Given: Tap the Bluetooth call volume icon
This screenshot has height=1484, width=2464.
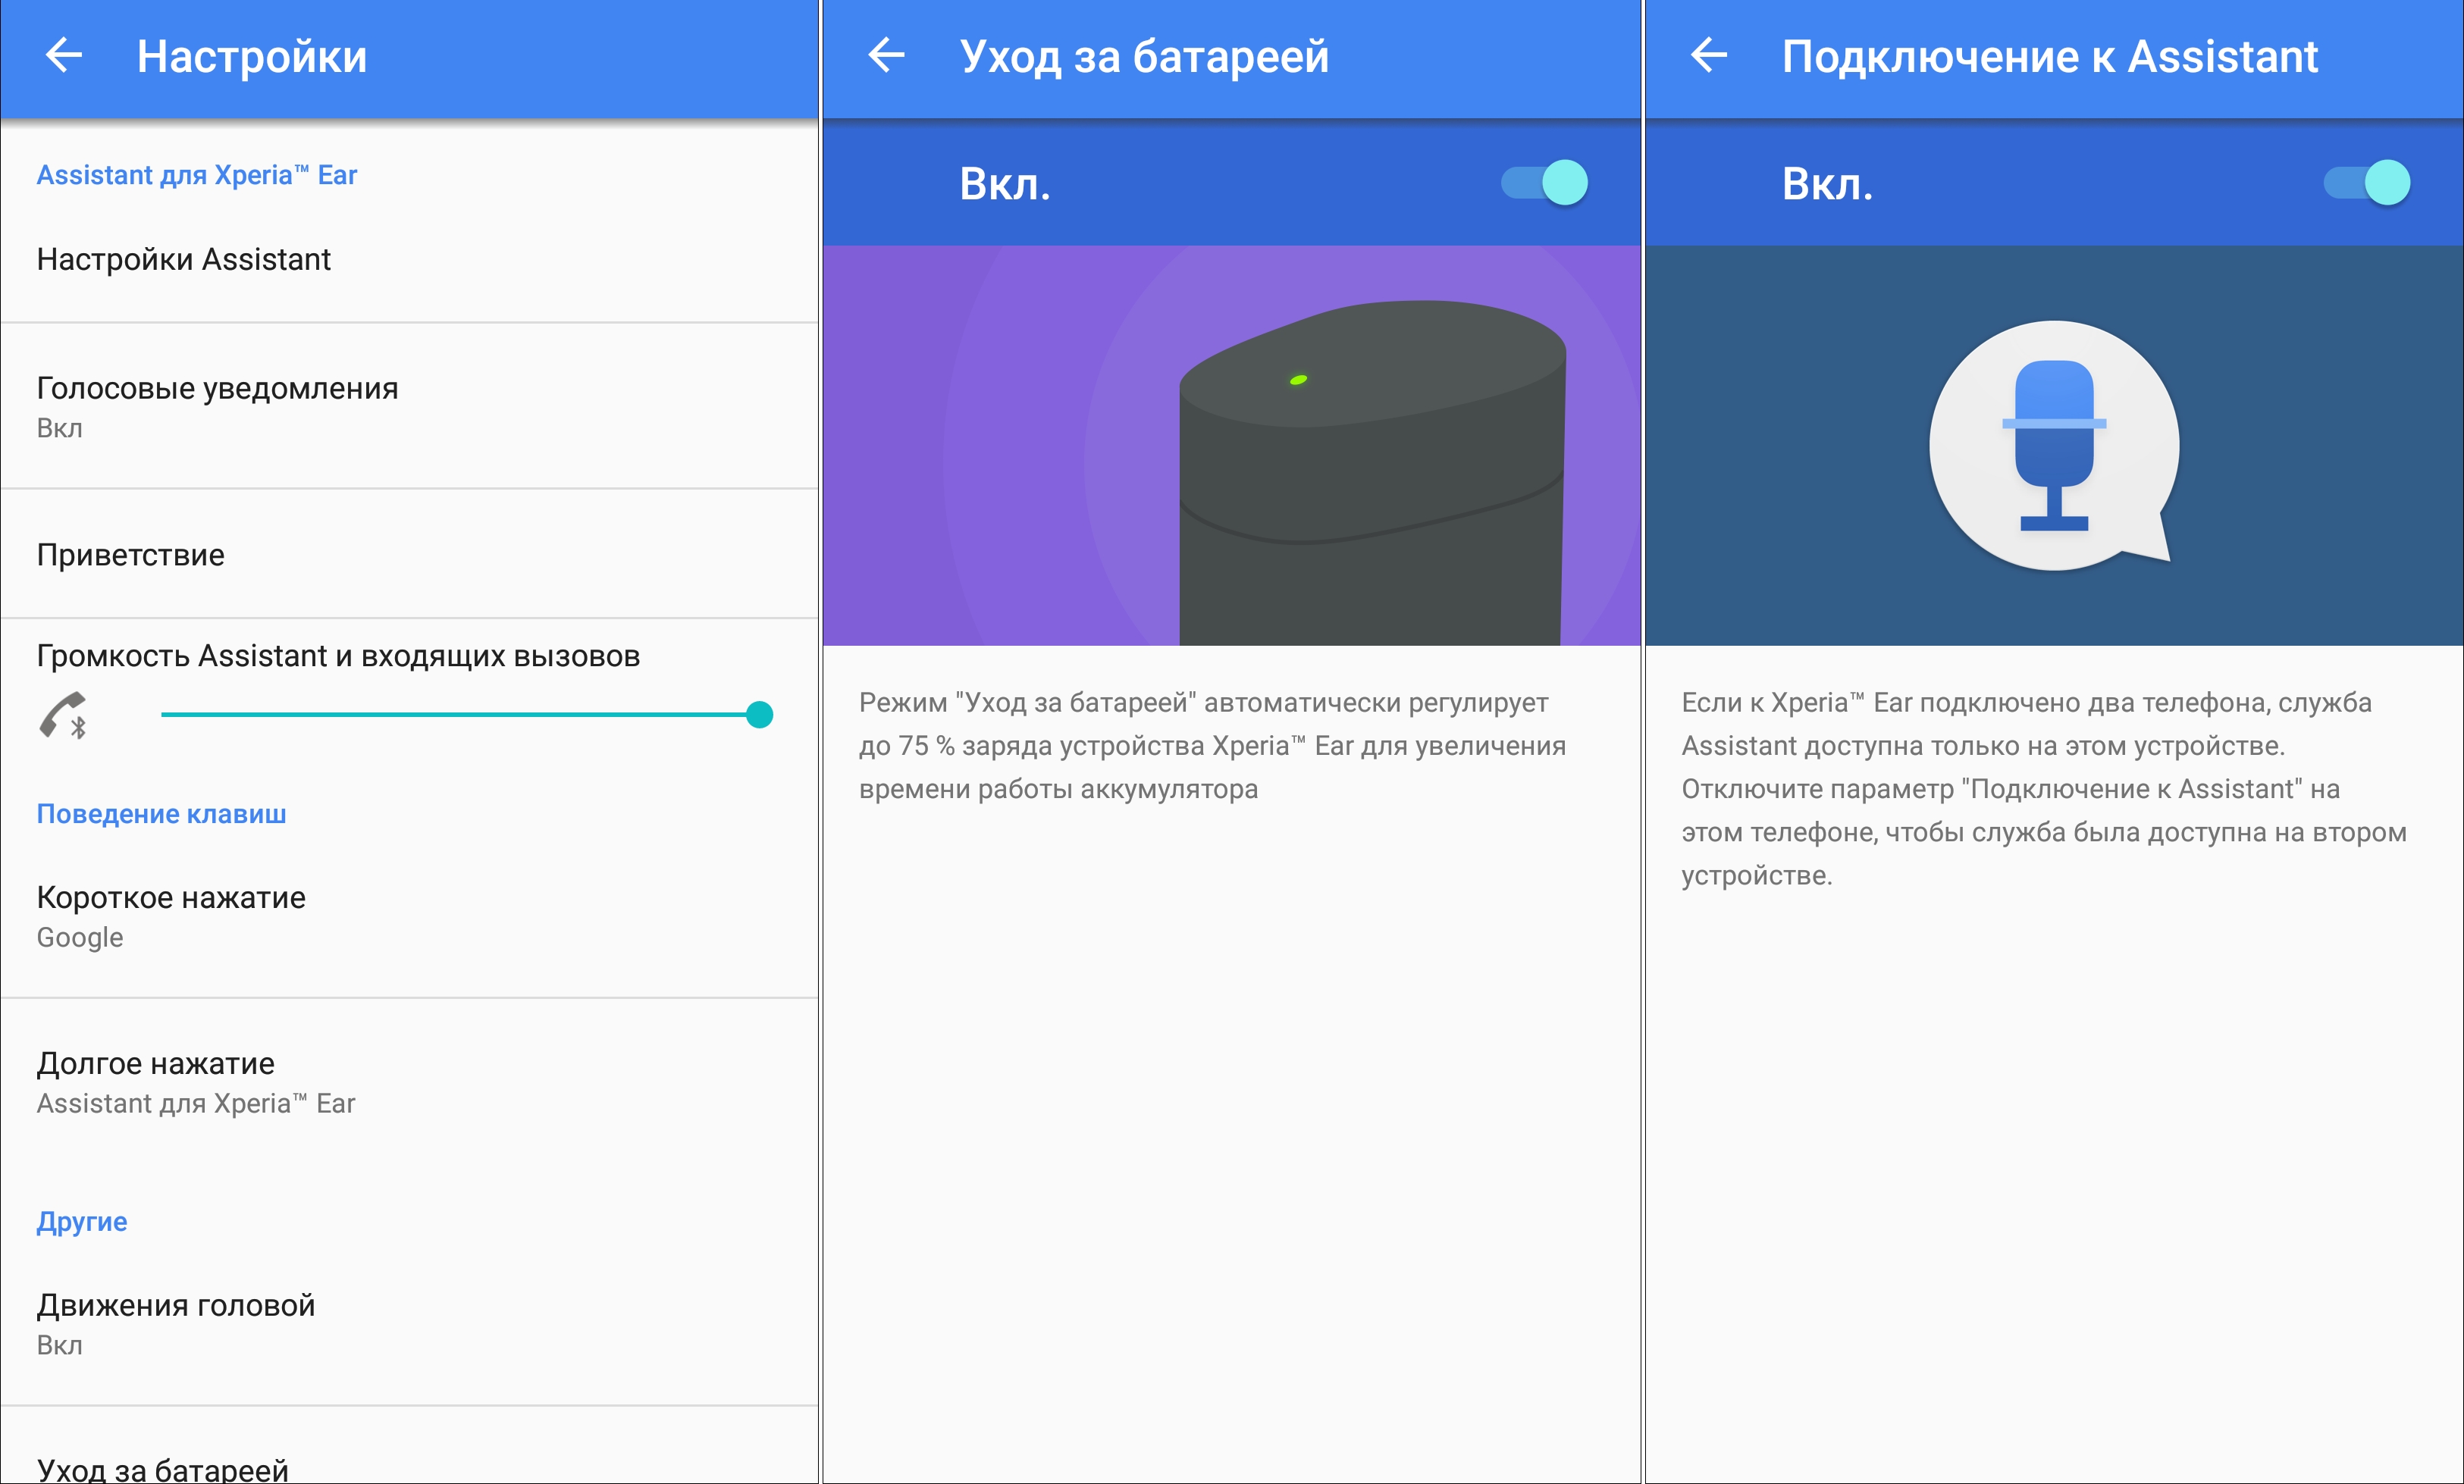Looking at the screenshot, I should [x=64, y=715].
